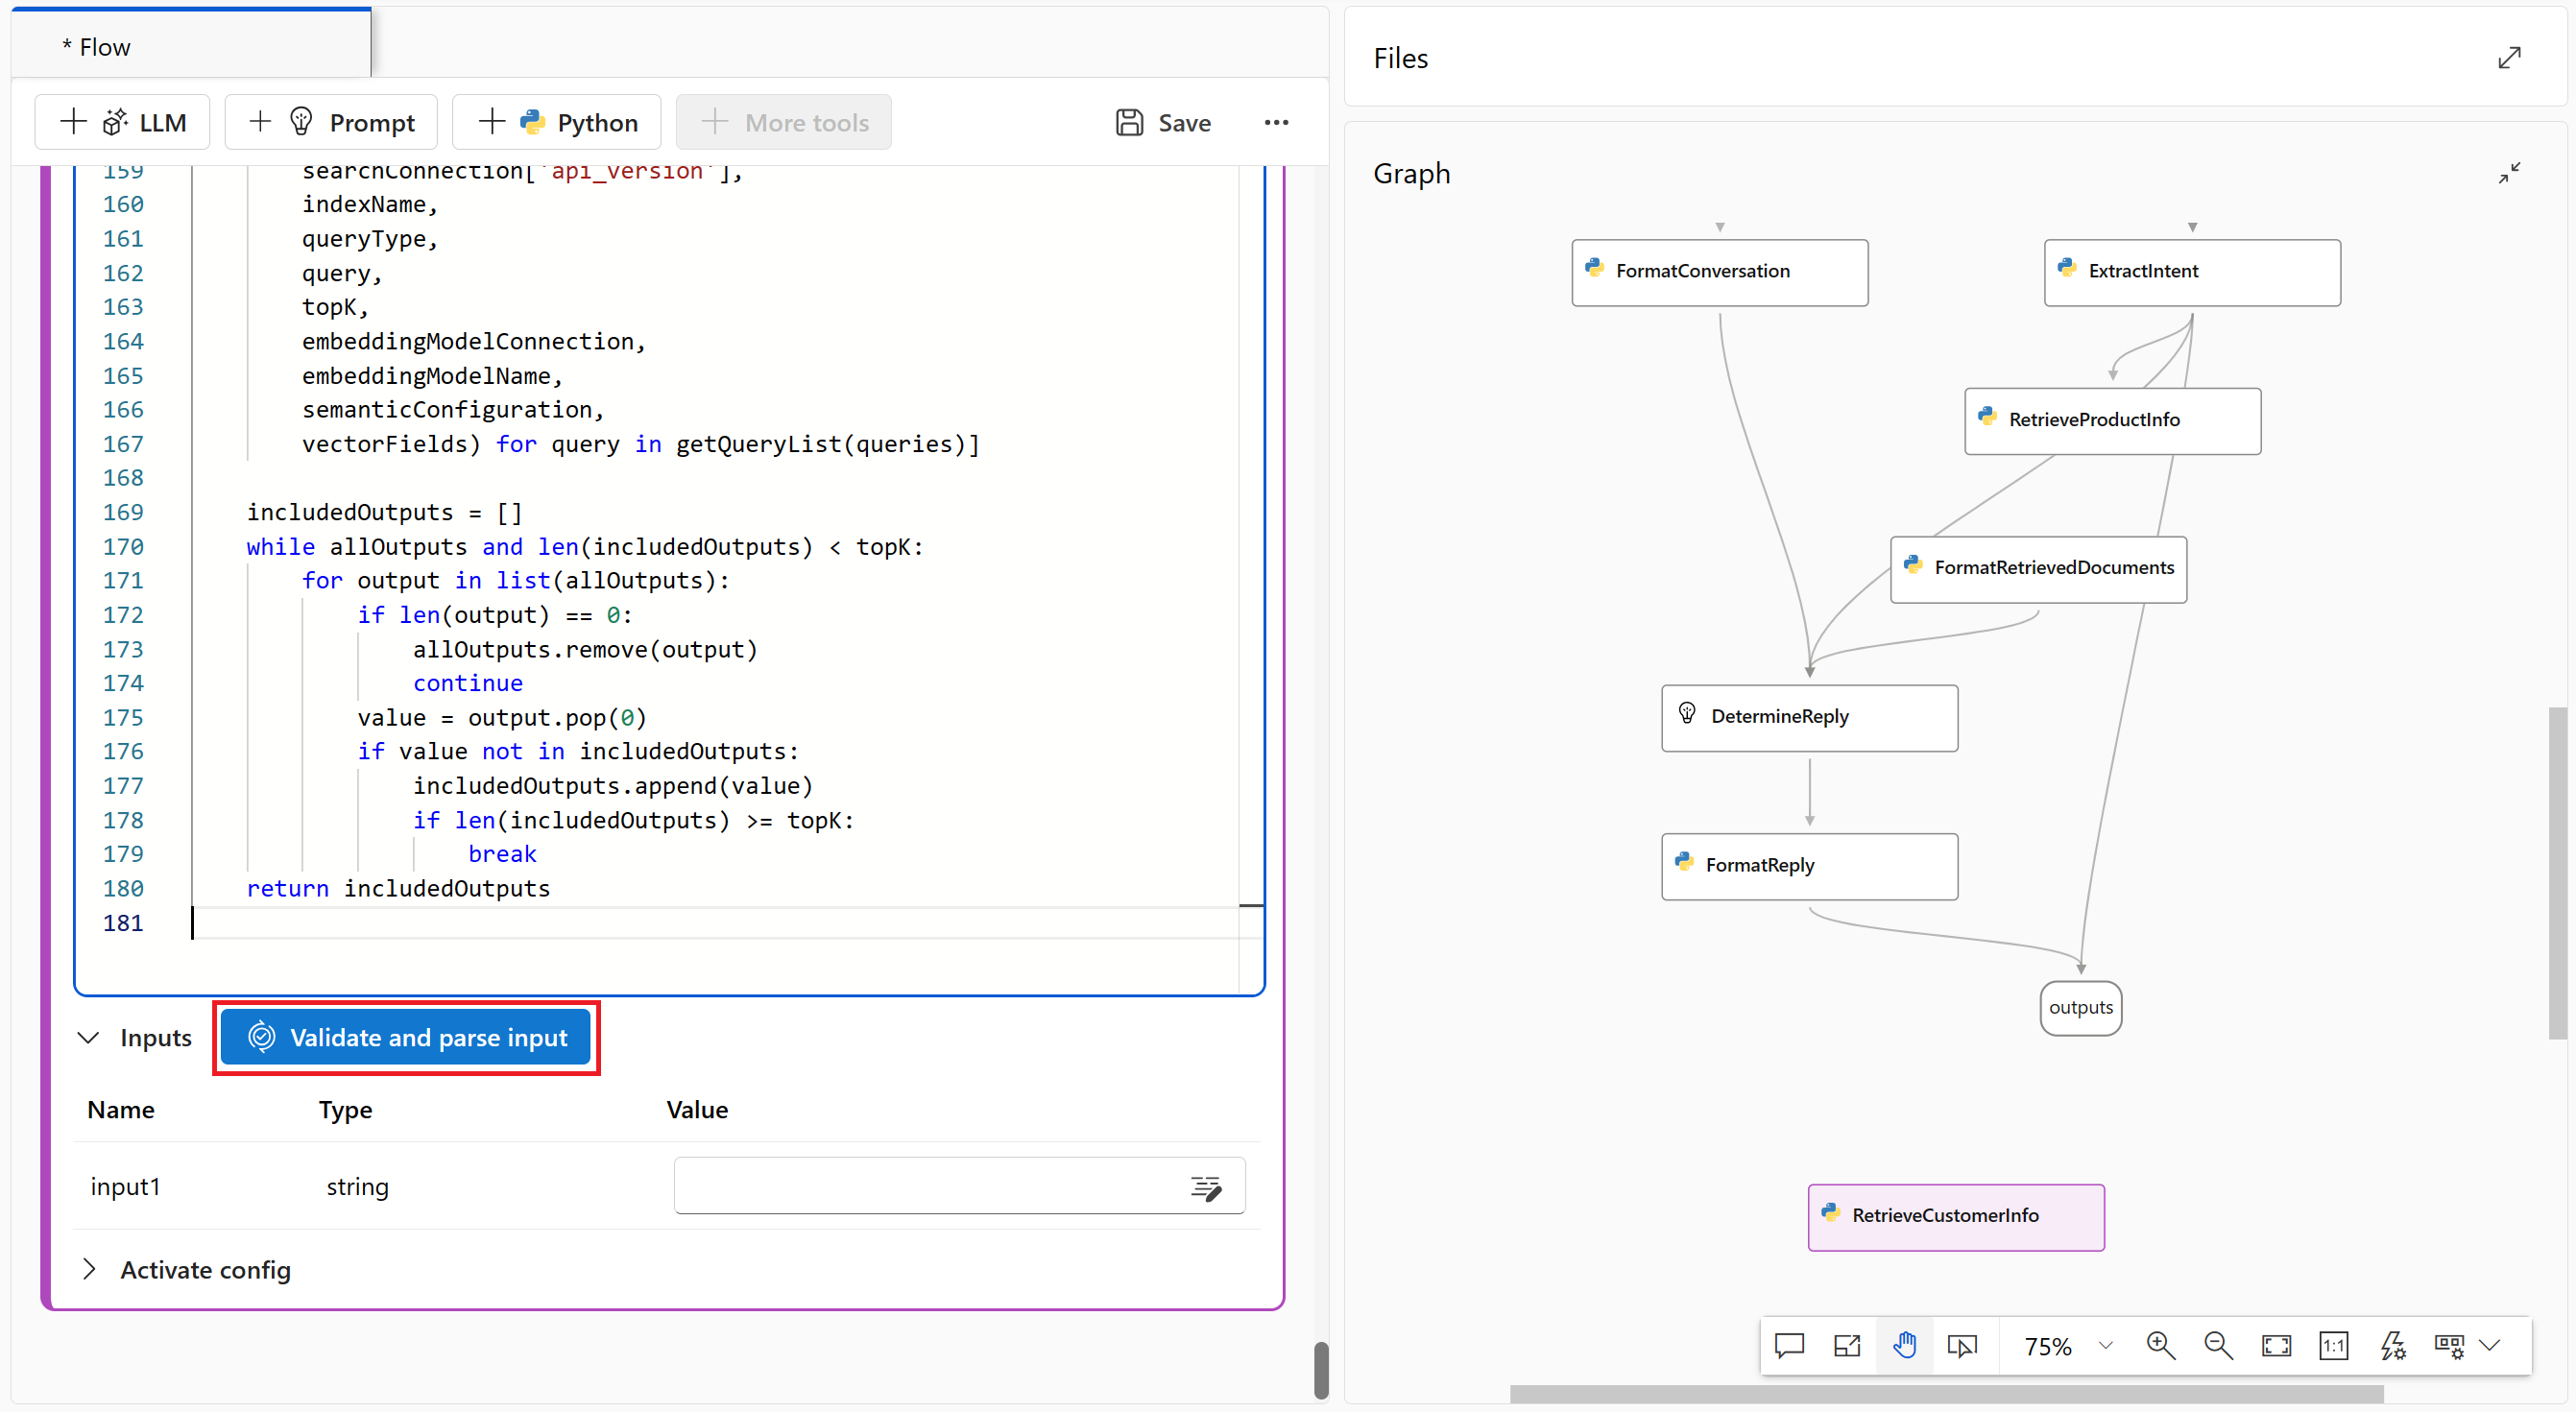Select the FormatConversation graph node
The image size is (2576, 1412).
click(x=1719, y=272)
